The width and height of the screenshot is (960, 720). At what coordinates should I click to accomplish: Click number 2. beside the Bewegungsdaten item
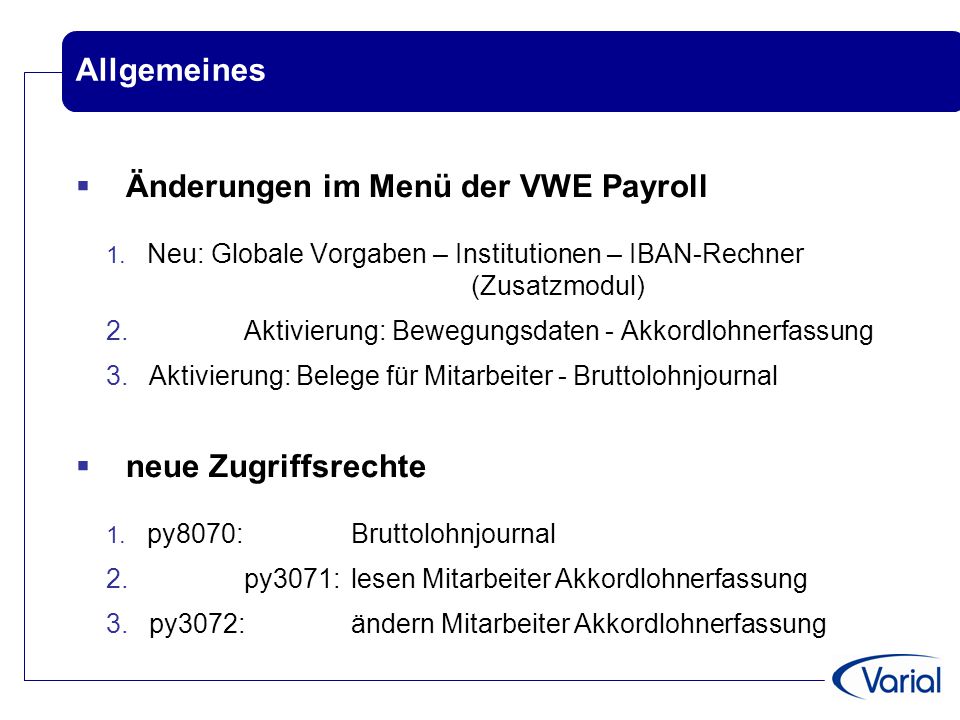(116, 331)
